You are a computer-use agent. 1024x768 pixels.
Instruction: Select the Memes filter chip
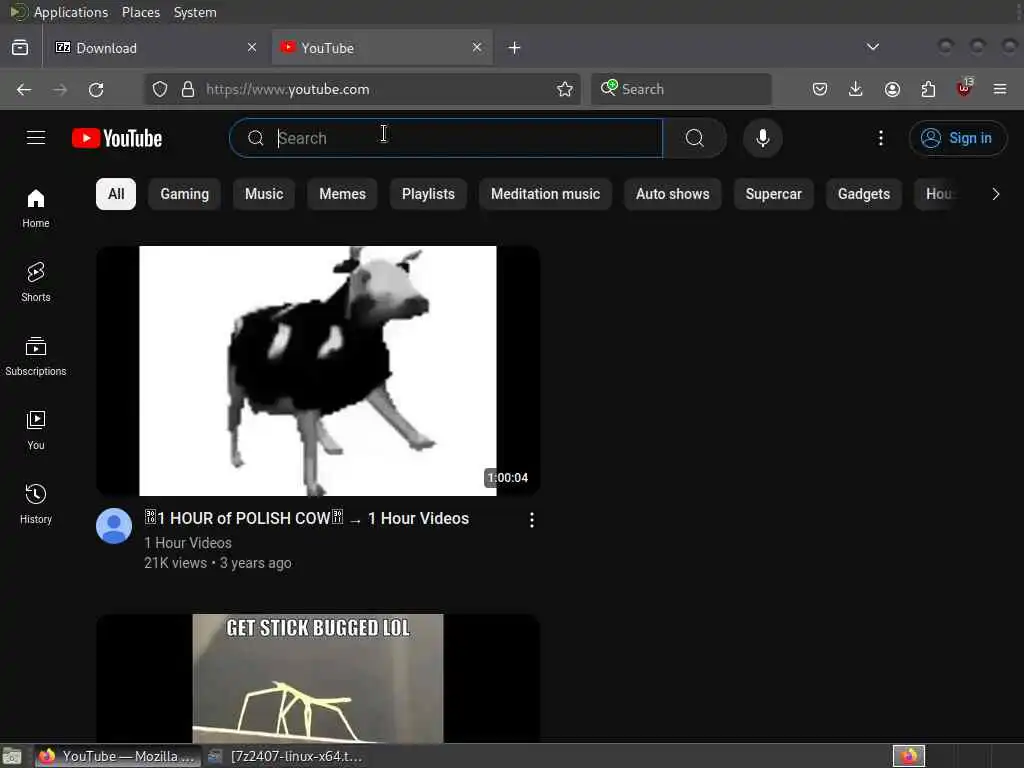(342, 194)
